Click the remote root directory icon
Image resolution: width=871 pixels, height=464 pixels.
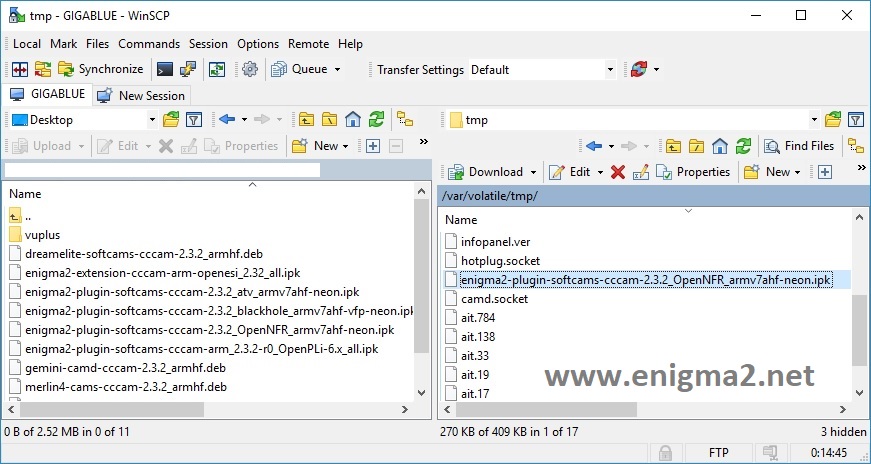tap(697, 146)
